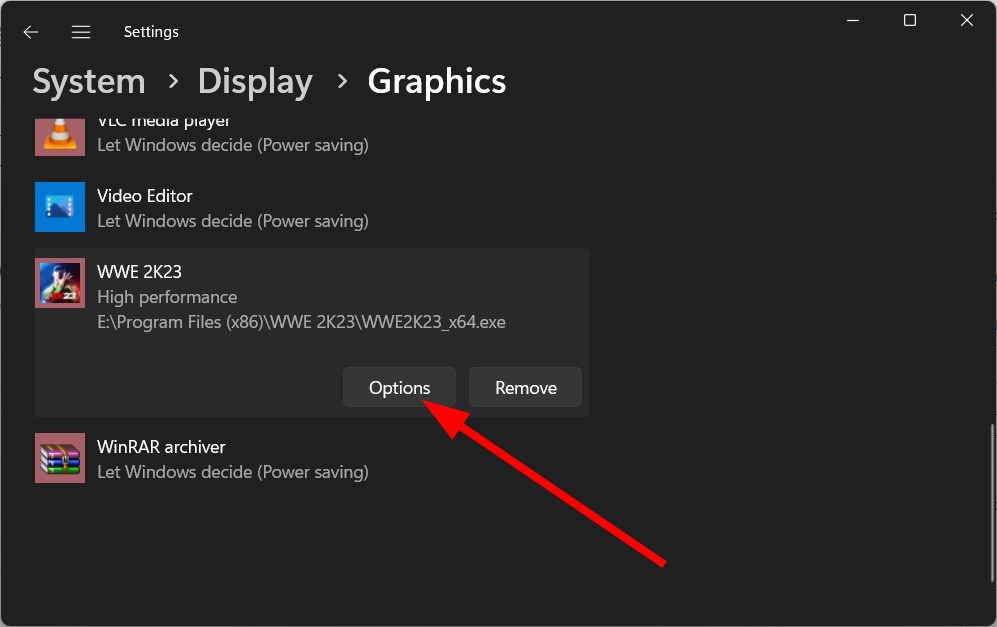Click the VLC media player icon

pos(59,136)
